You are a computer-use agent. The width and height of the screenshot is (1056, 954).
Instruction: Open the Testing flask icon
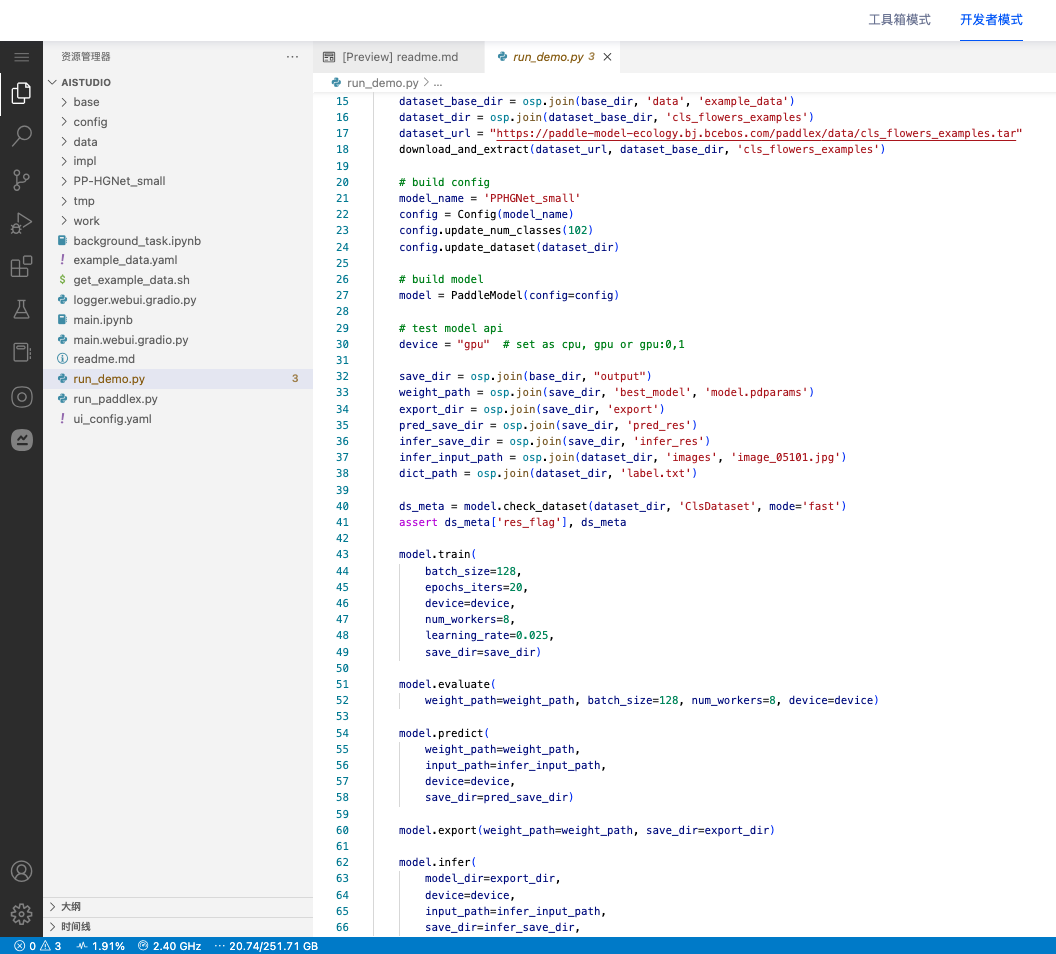point(21,309)
